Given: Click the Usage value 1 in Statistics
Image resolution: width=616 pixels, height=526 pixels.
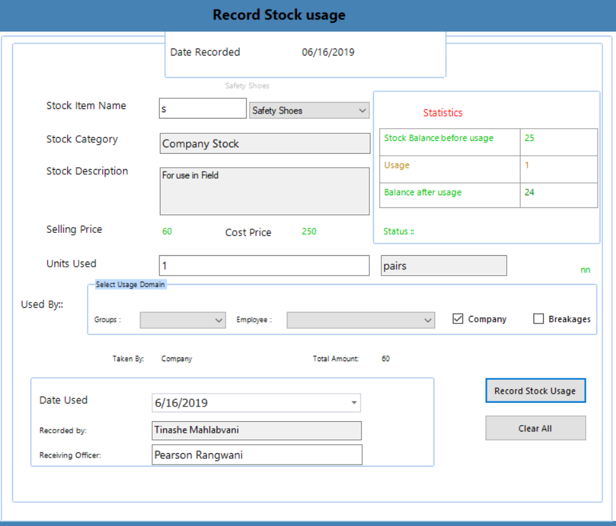Looking at the screenshot, I should coord(527,165).
